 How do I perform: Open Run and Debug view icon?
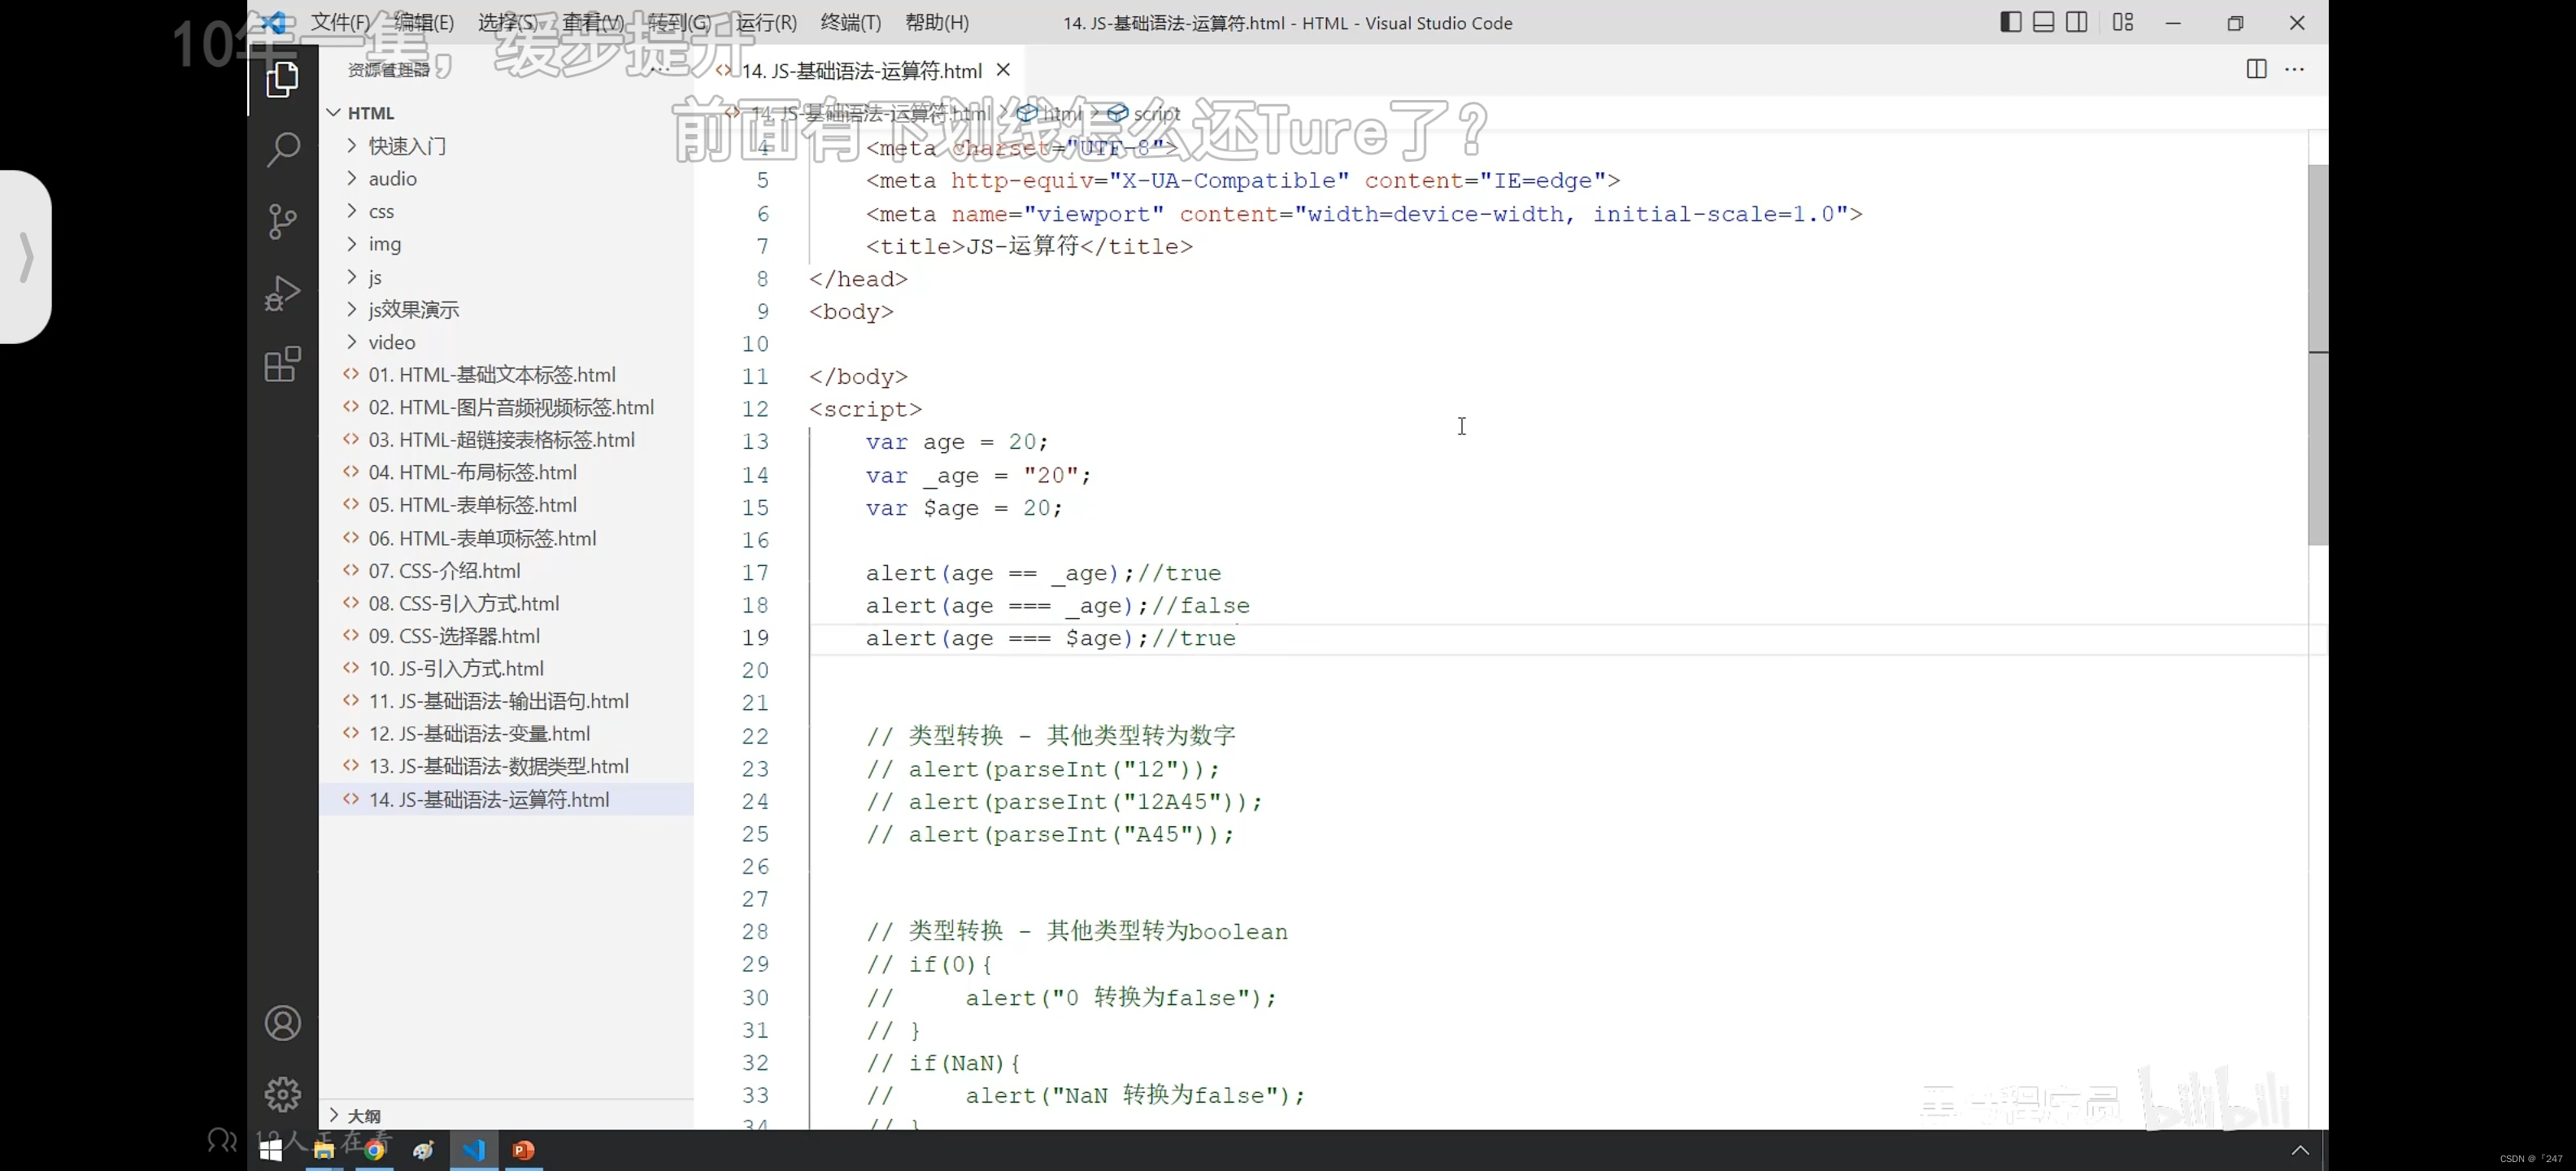[x=283, y=294]
